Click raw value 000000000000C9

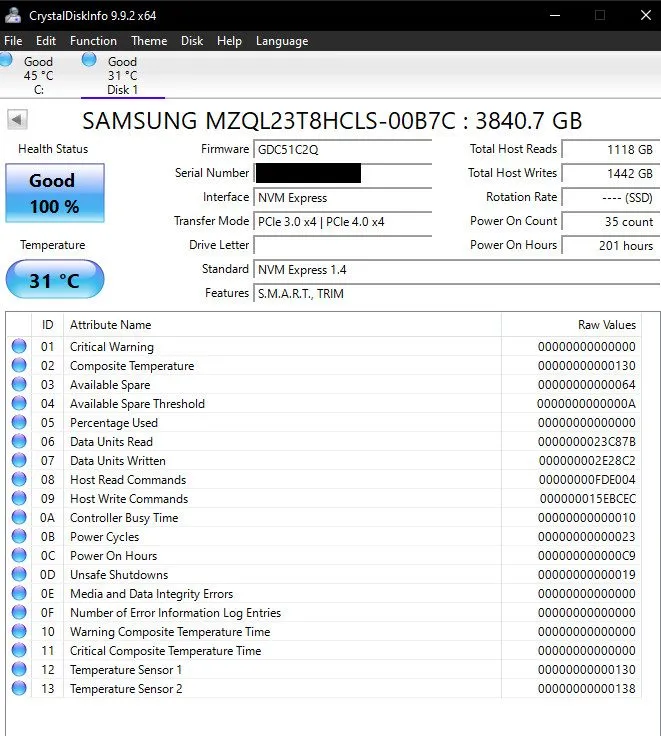click(587, 556)
